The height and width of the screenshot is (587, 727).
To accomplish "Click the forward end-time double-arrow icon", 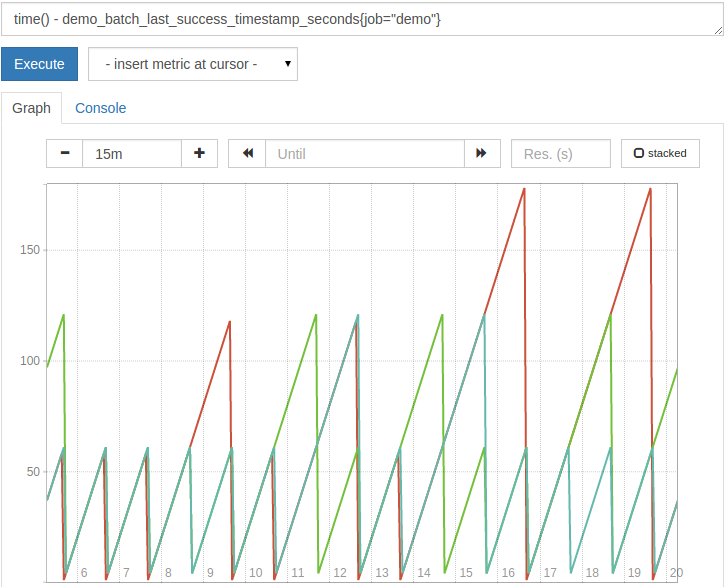I will point(481,153).
